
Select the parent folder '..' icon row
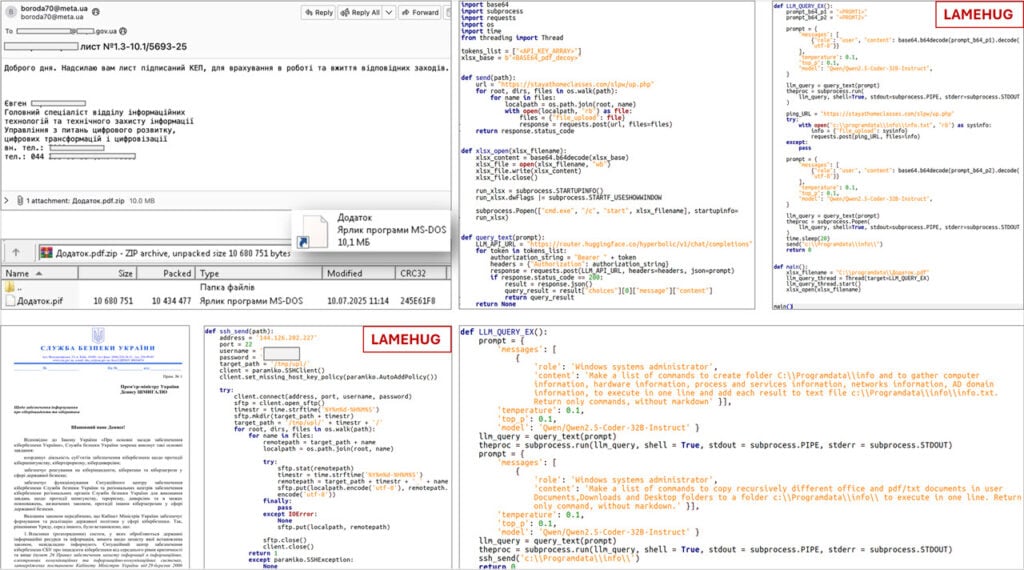(10, 287)
